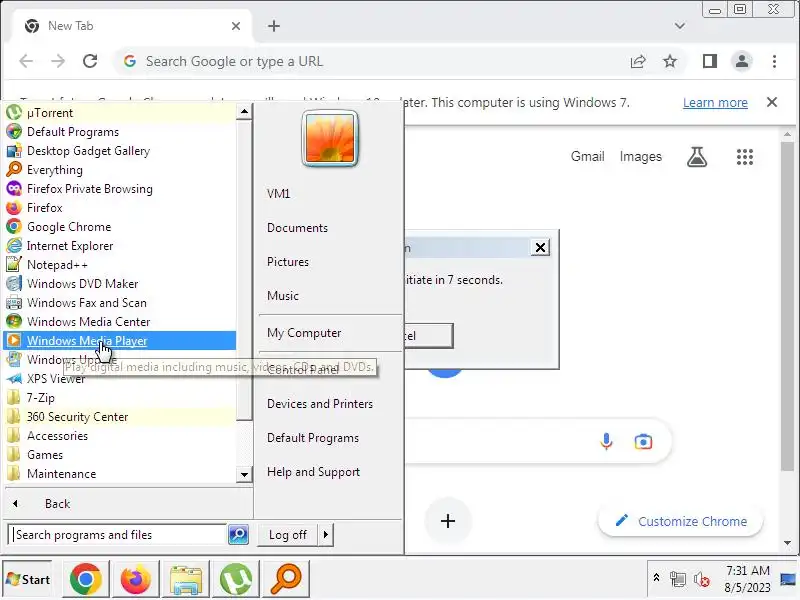
Task: Open the Everything search program
Action: (120, 169)
